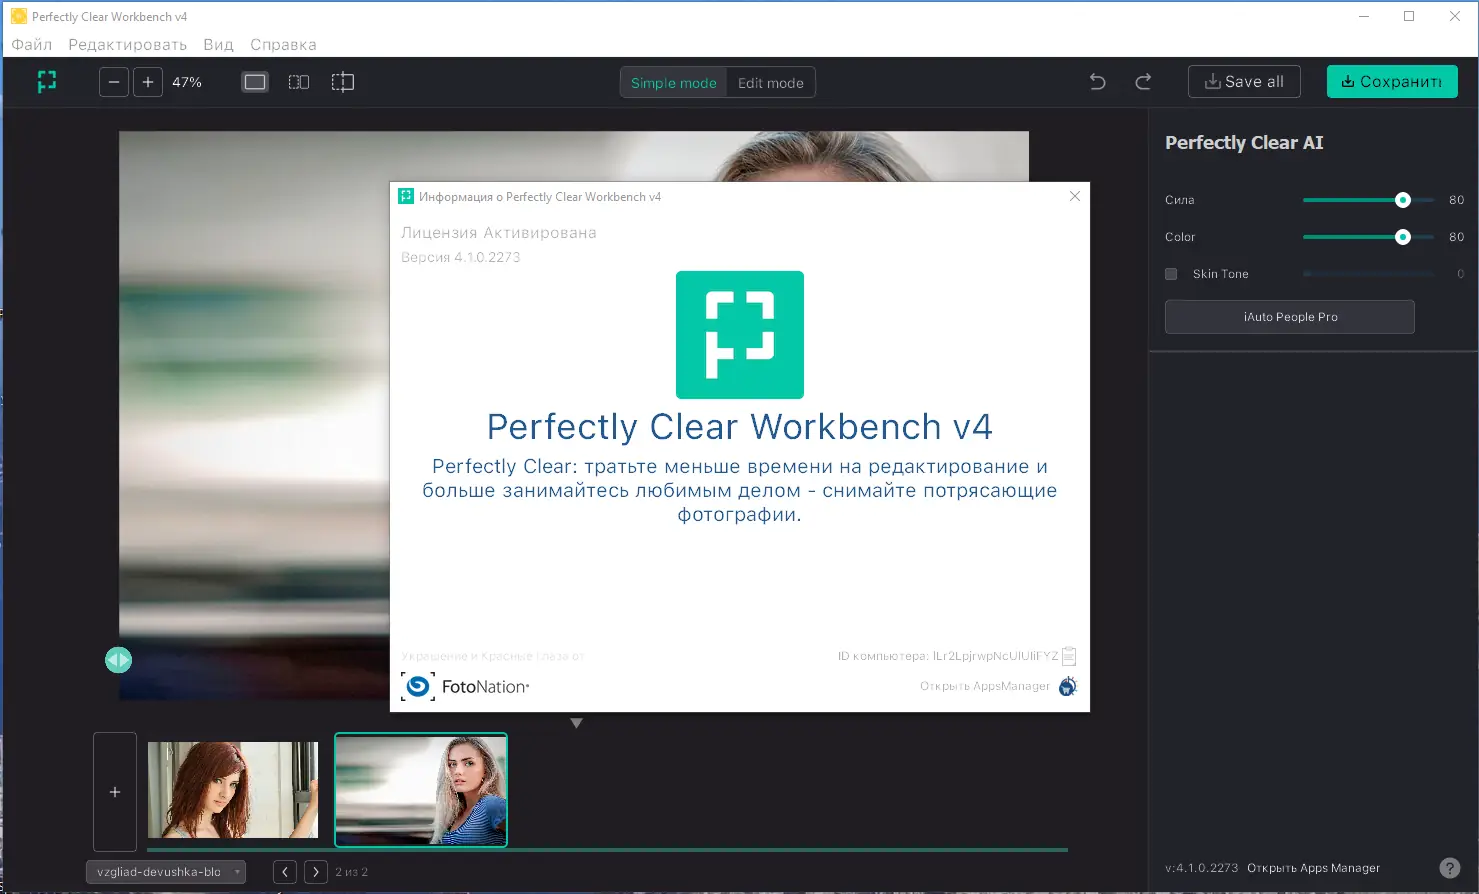The height and width of the screenshot is (894, 1479).
Task: Click the Perfectly Clear logo in the toolbar
Action: pos(46,81)
